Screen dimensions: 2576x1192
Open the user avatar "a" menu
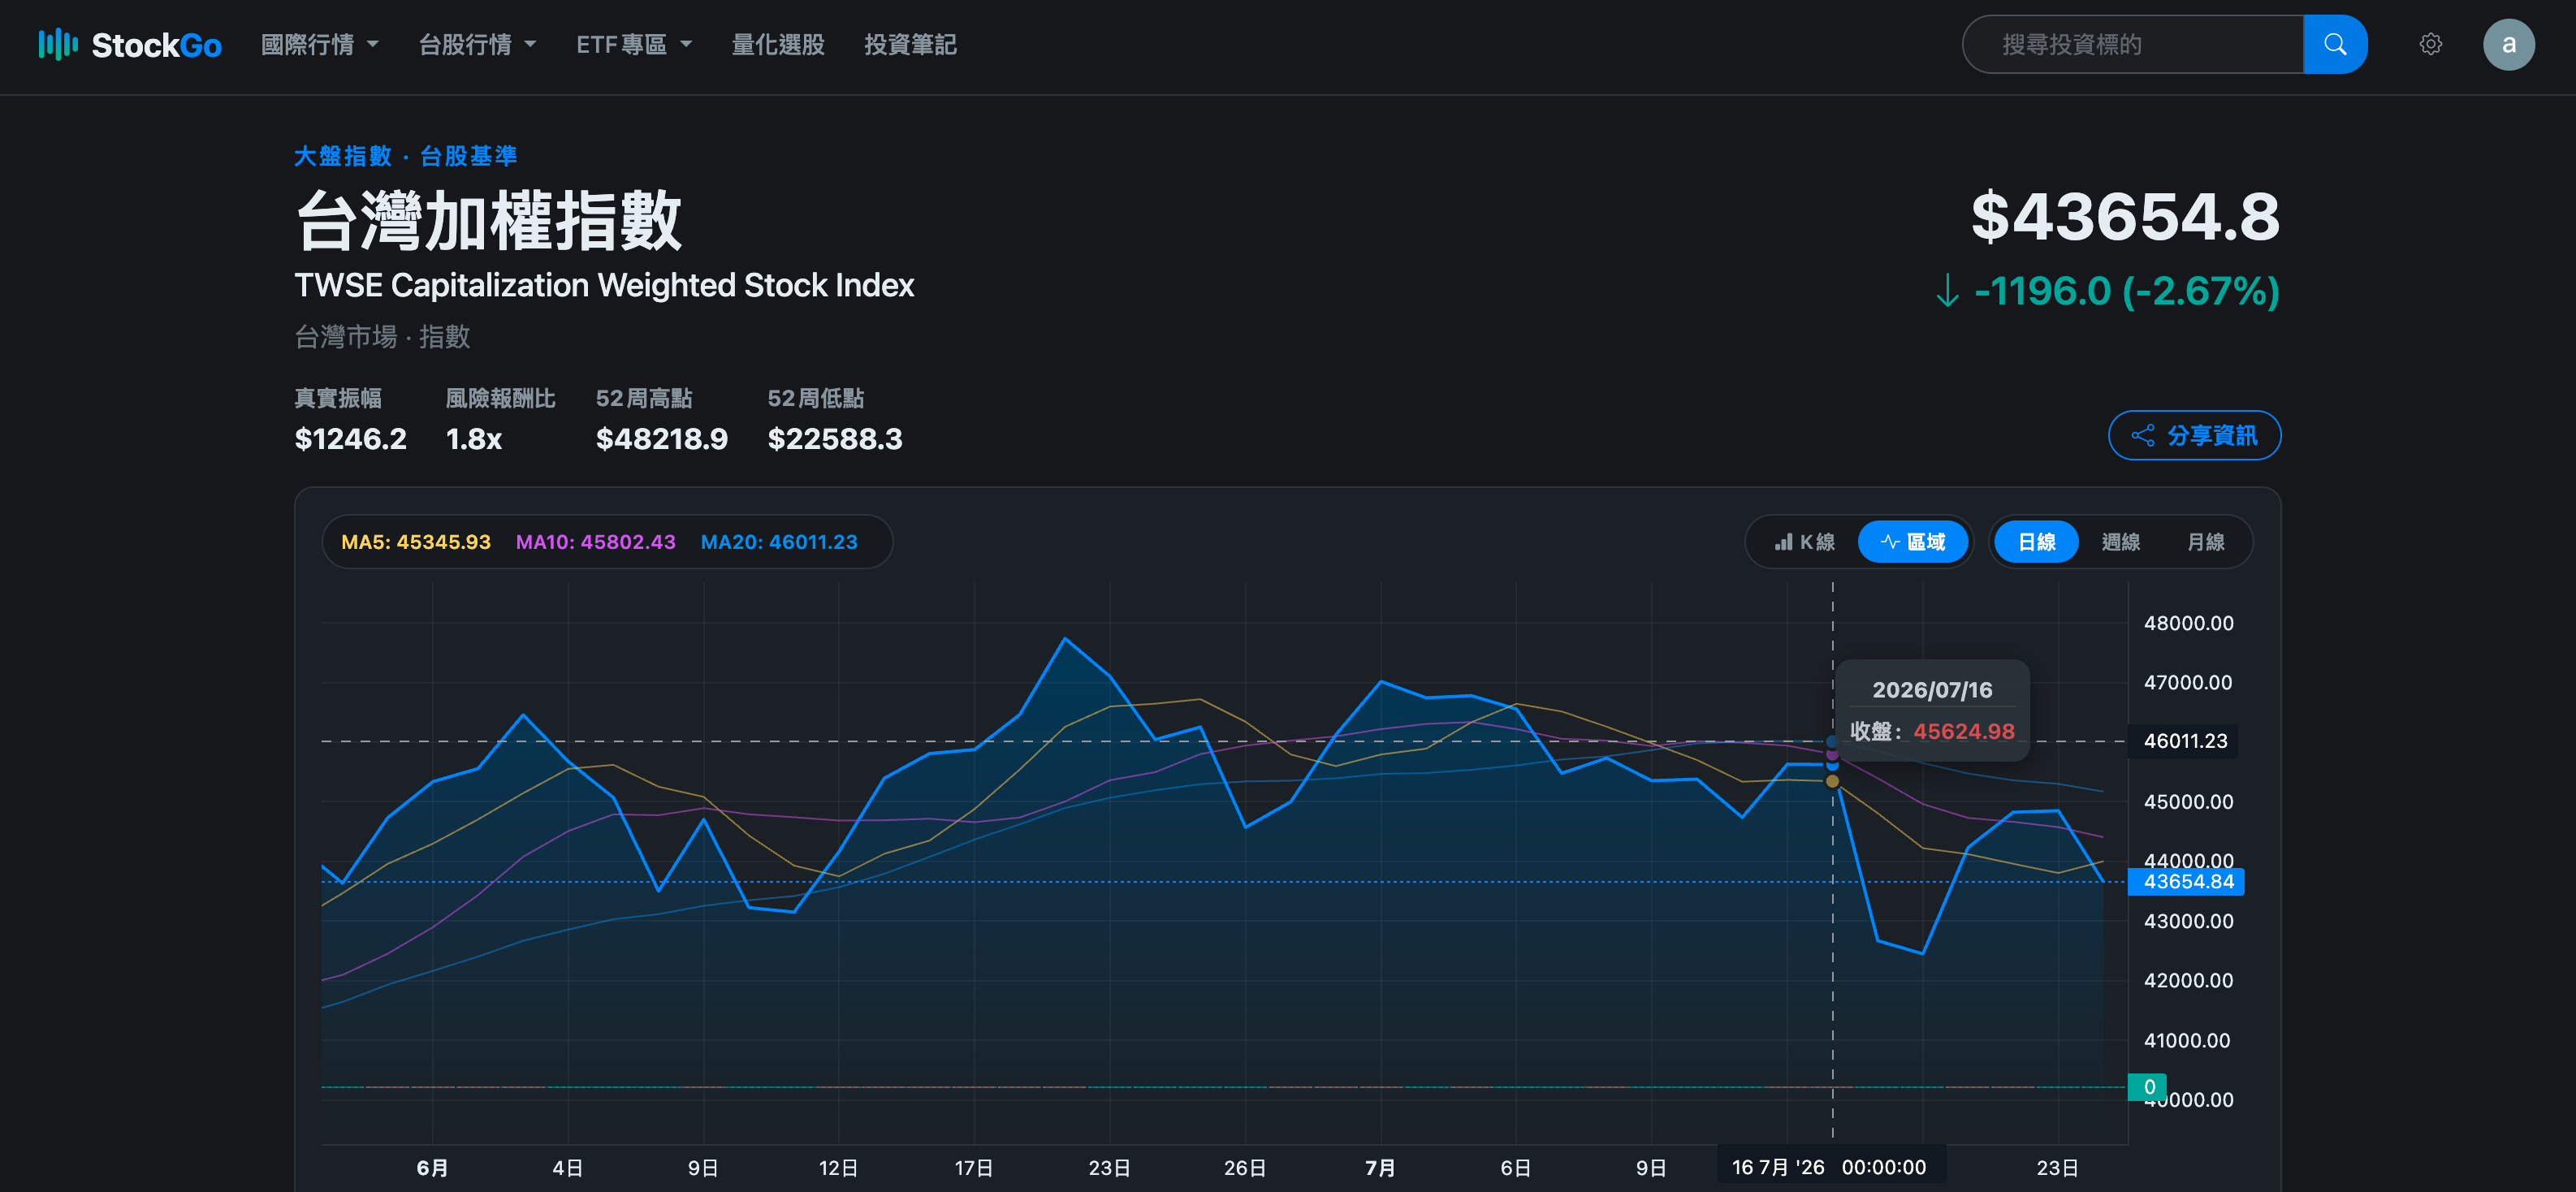point(2508,44)
